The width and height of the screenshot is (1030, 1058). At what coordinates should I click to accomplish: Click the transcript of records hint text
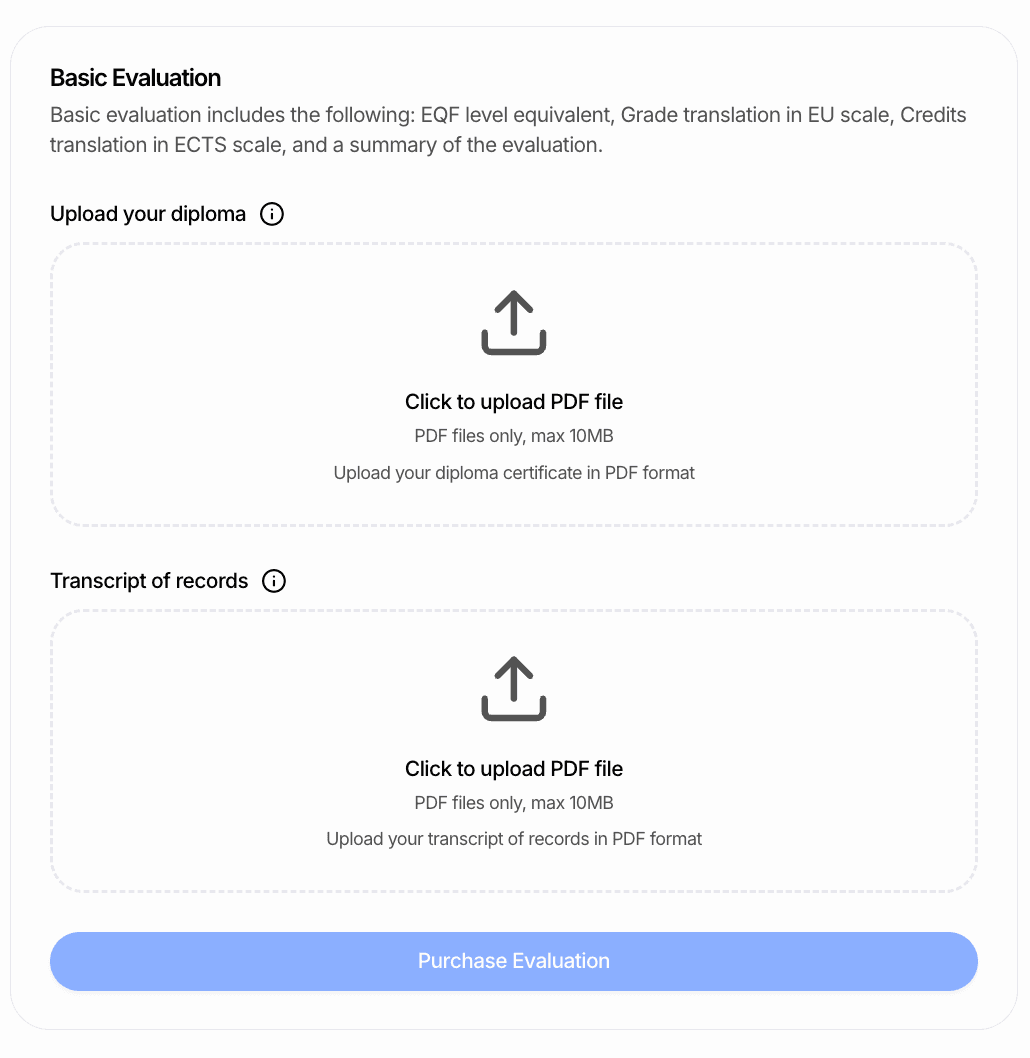[513, 839]
